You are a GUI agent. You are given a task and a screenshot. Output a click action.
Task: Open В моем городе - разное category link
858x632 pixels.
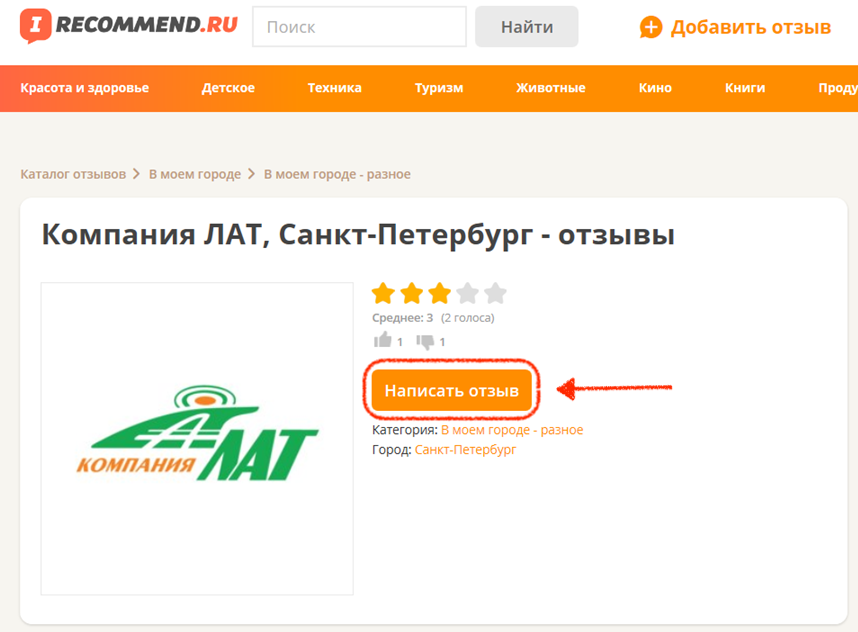(x=512, y=430)
